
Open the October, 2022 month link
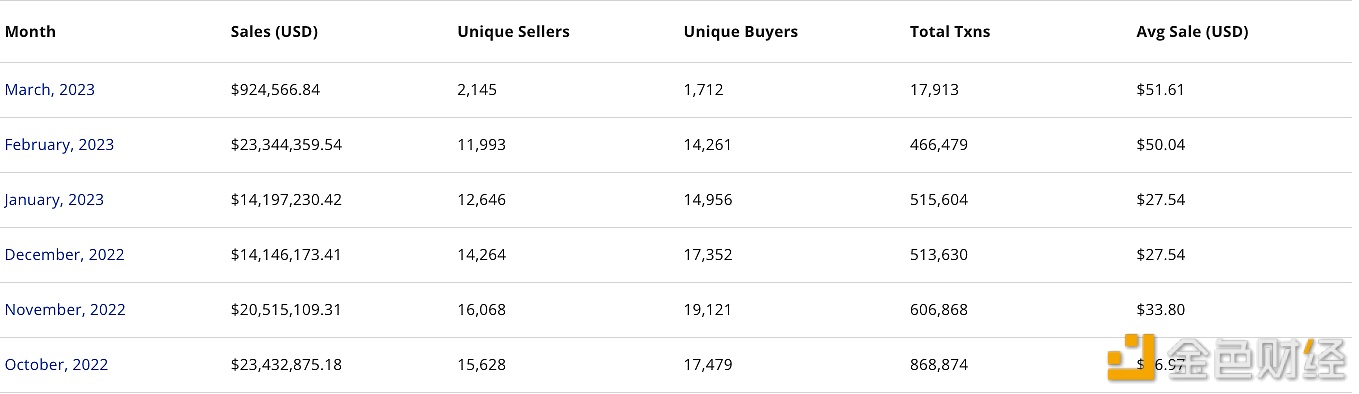tap(56, 365)
